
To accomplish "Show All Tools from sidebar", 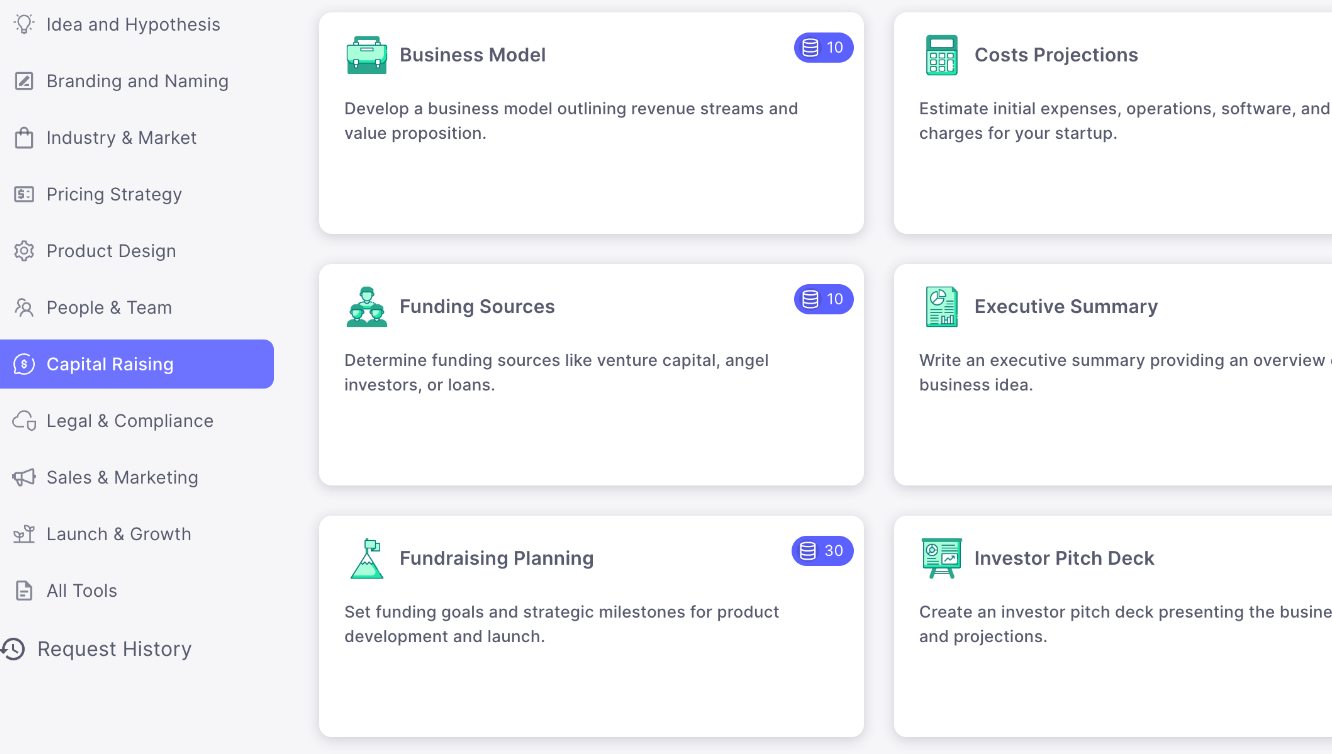I will 82,591.
